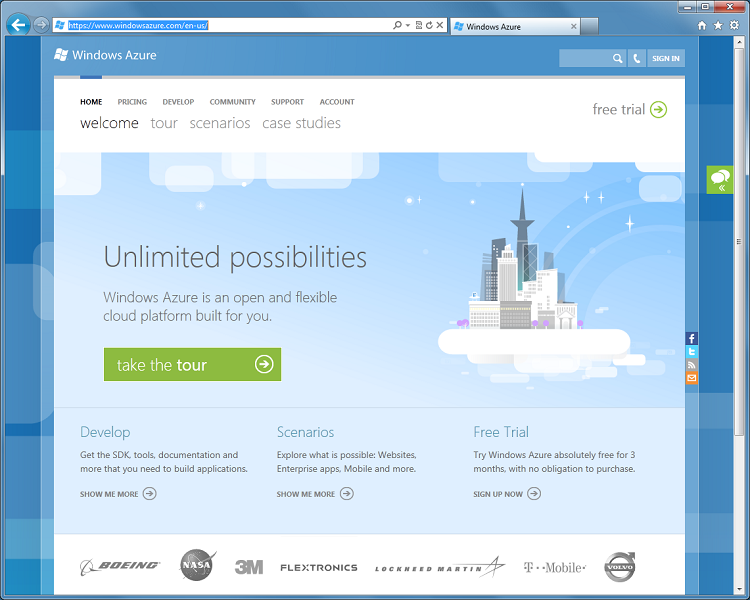
Task: Click the green free trial arrow icon
Action: [x=659, y=110]
